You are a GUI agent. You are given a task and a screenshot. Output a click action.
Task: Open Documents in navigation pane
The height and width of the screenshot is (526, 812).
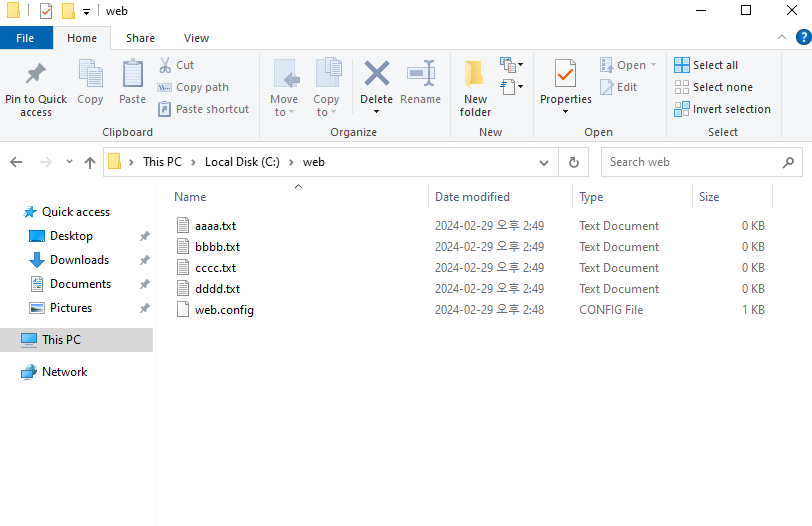point(80,284)
